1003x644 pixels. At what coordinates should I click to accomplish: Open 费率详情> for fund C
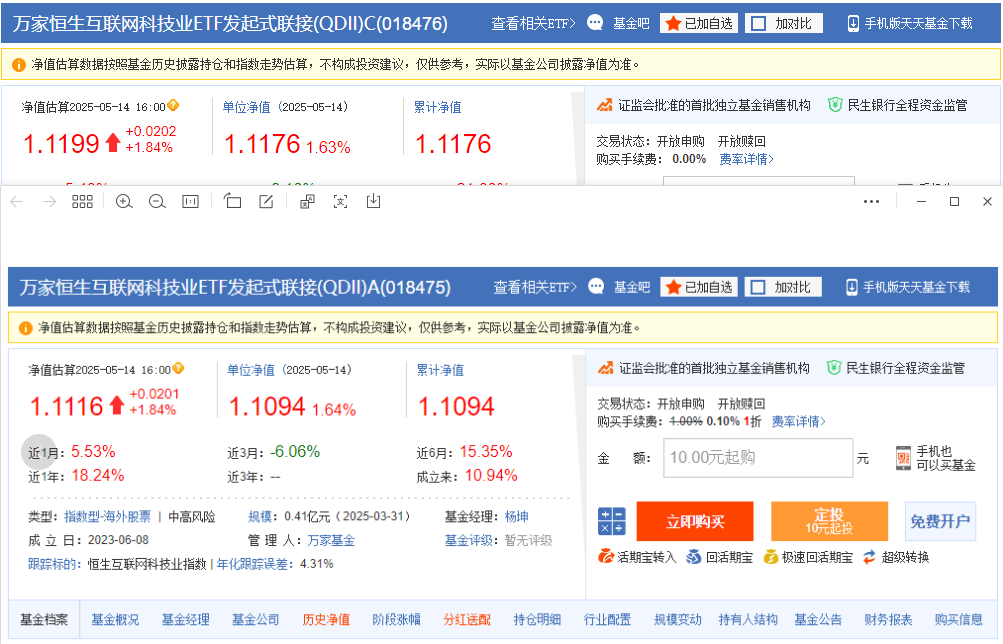tap(746, 159)
